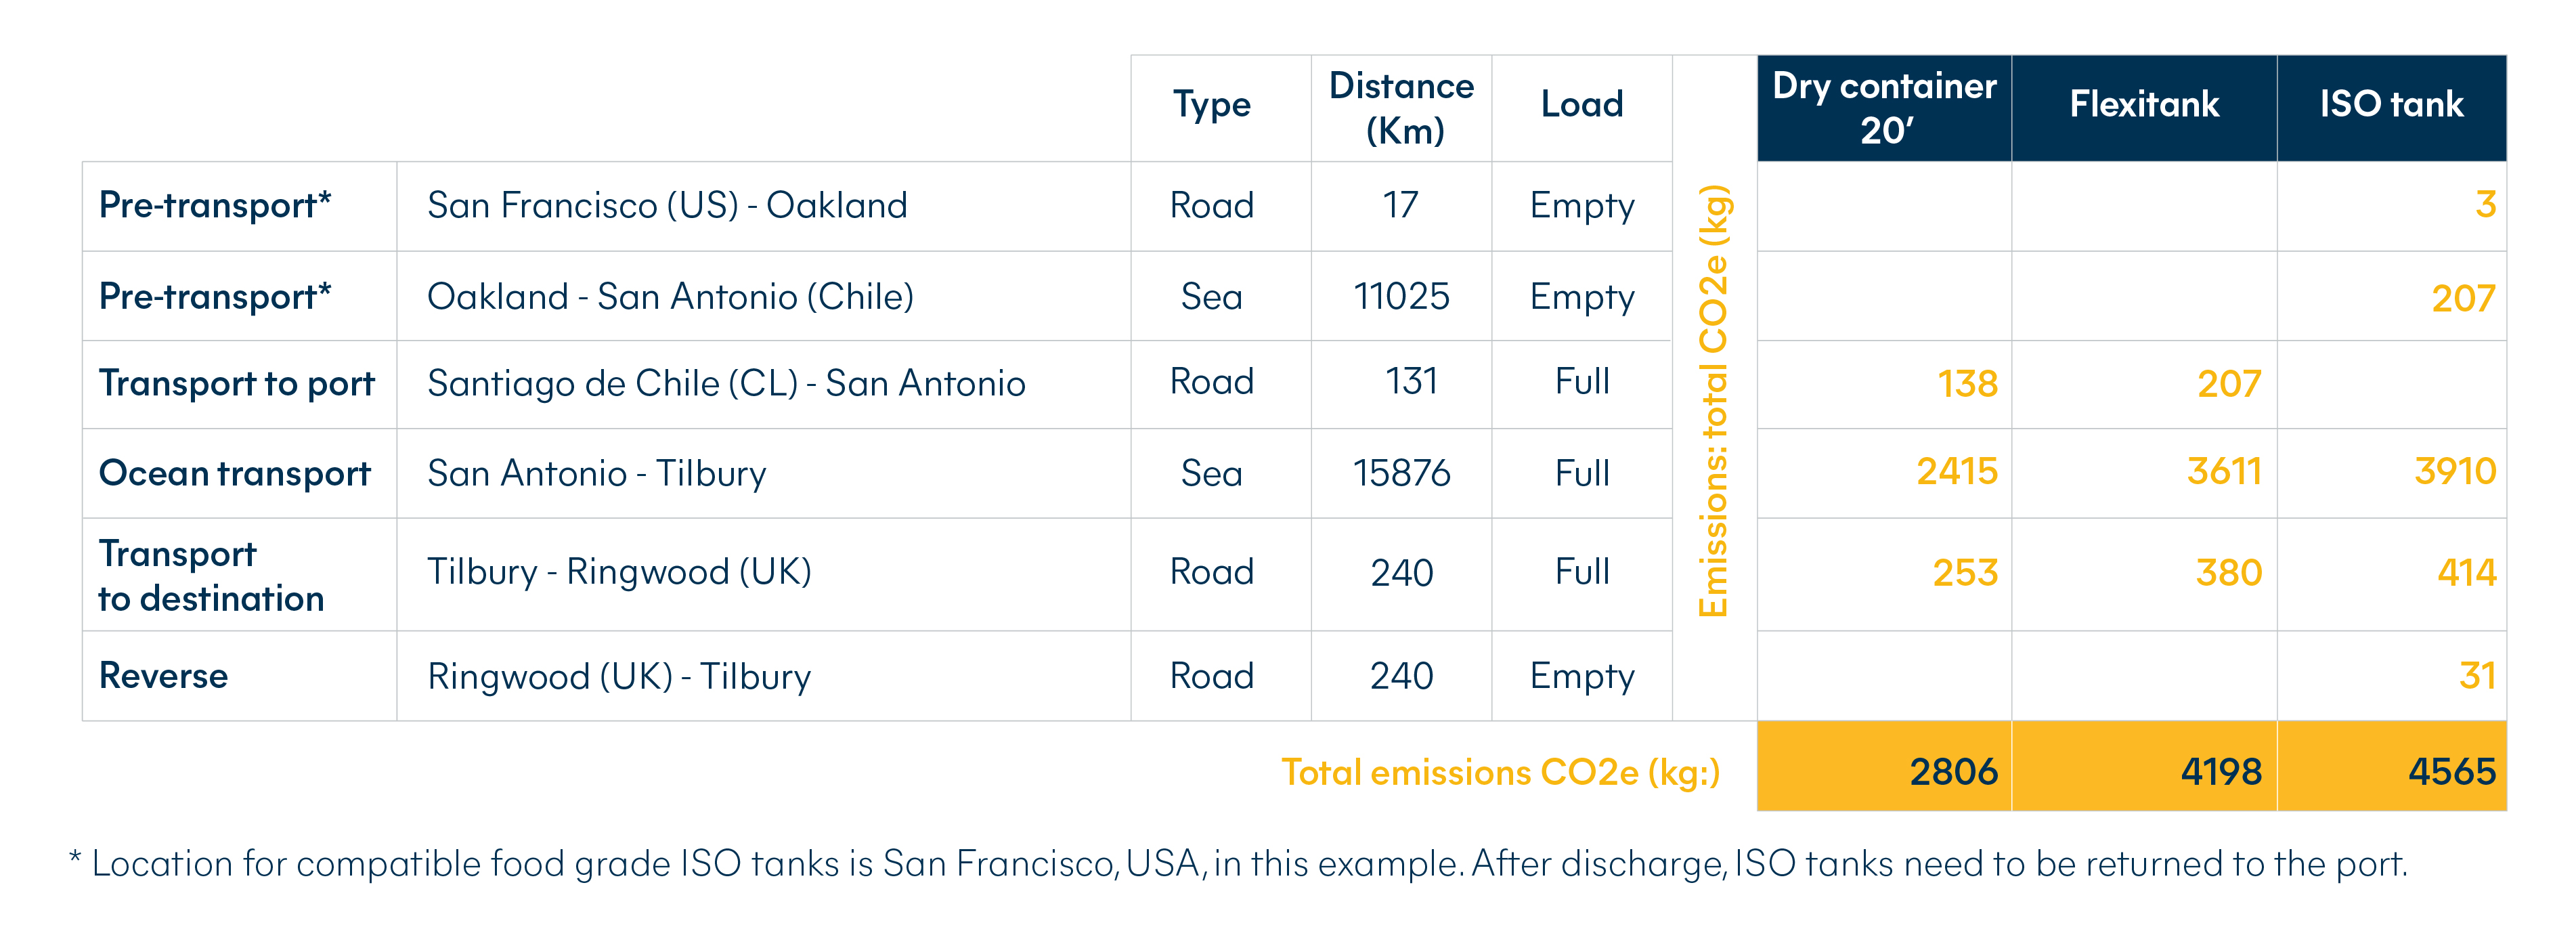Select the ISO tank column header
This screenshot has height=948, width=2576.
pos(2392,108)
